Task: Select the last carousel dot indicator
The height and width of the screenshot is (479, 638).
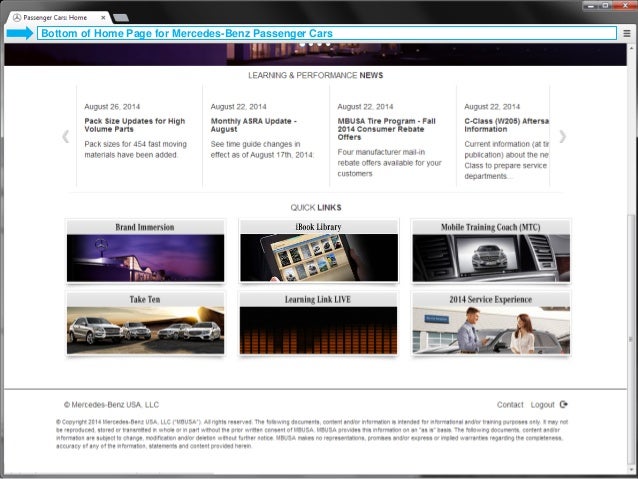Action: tap(328, 44)
